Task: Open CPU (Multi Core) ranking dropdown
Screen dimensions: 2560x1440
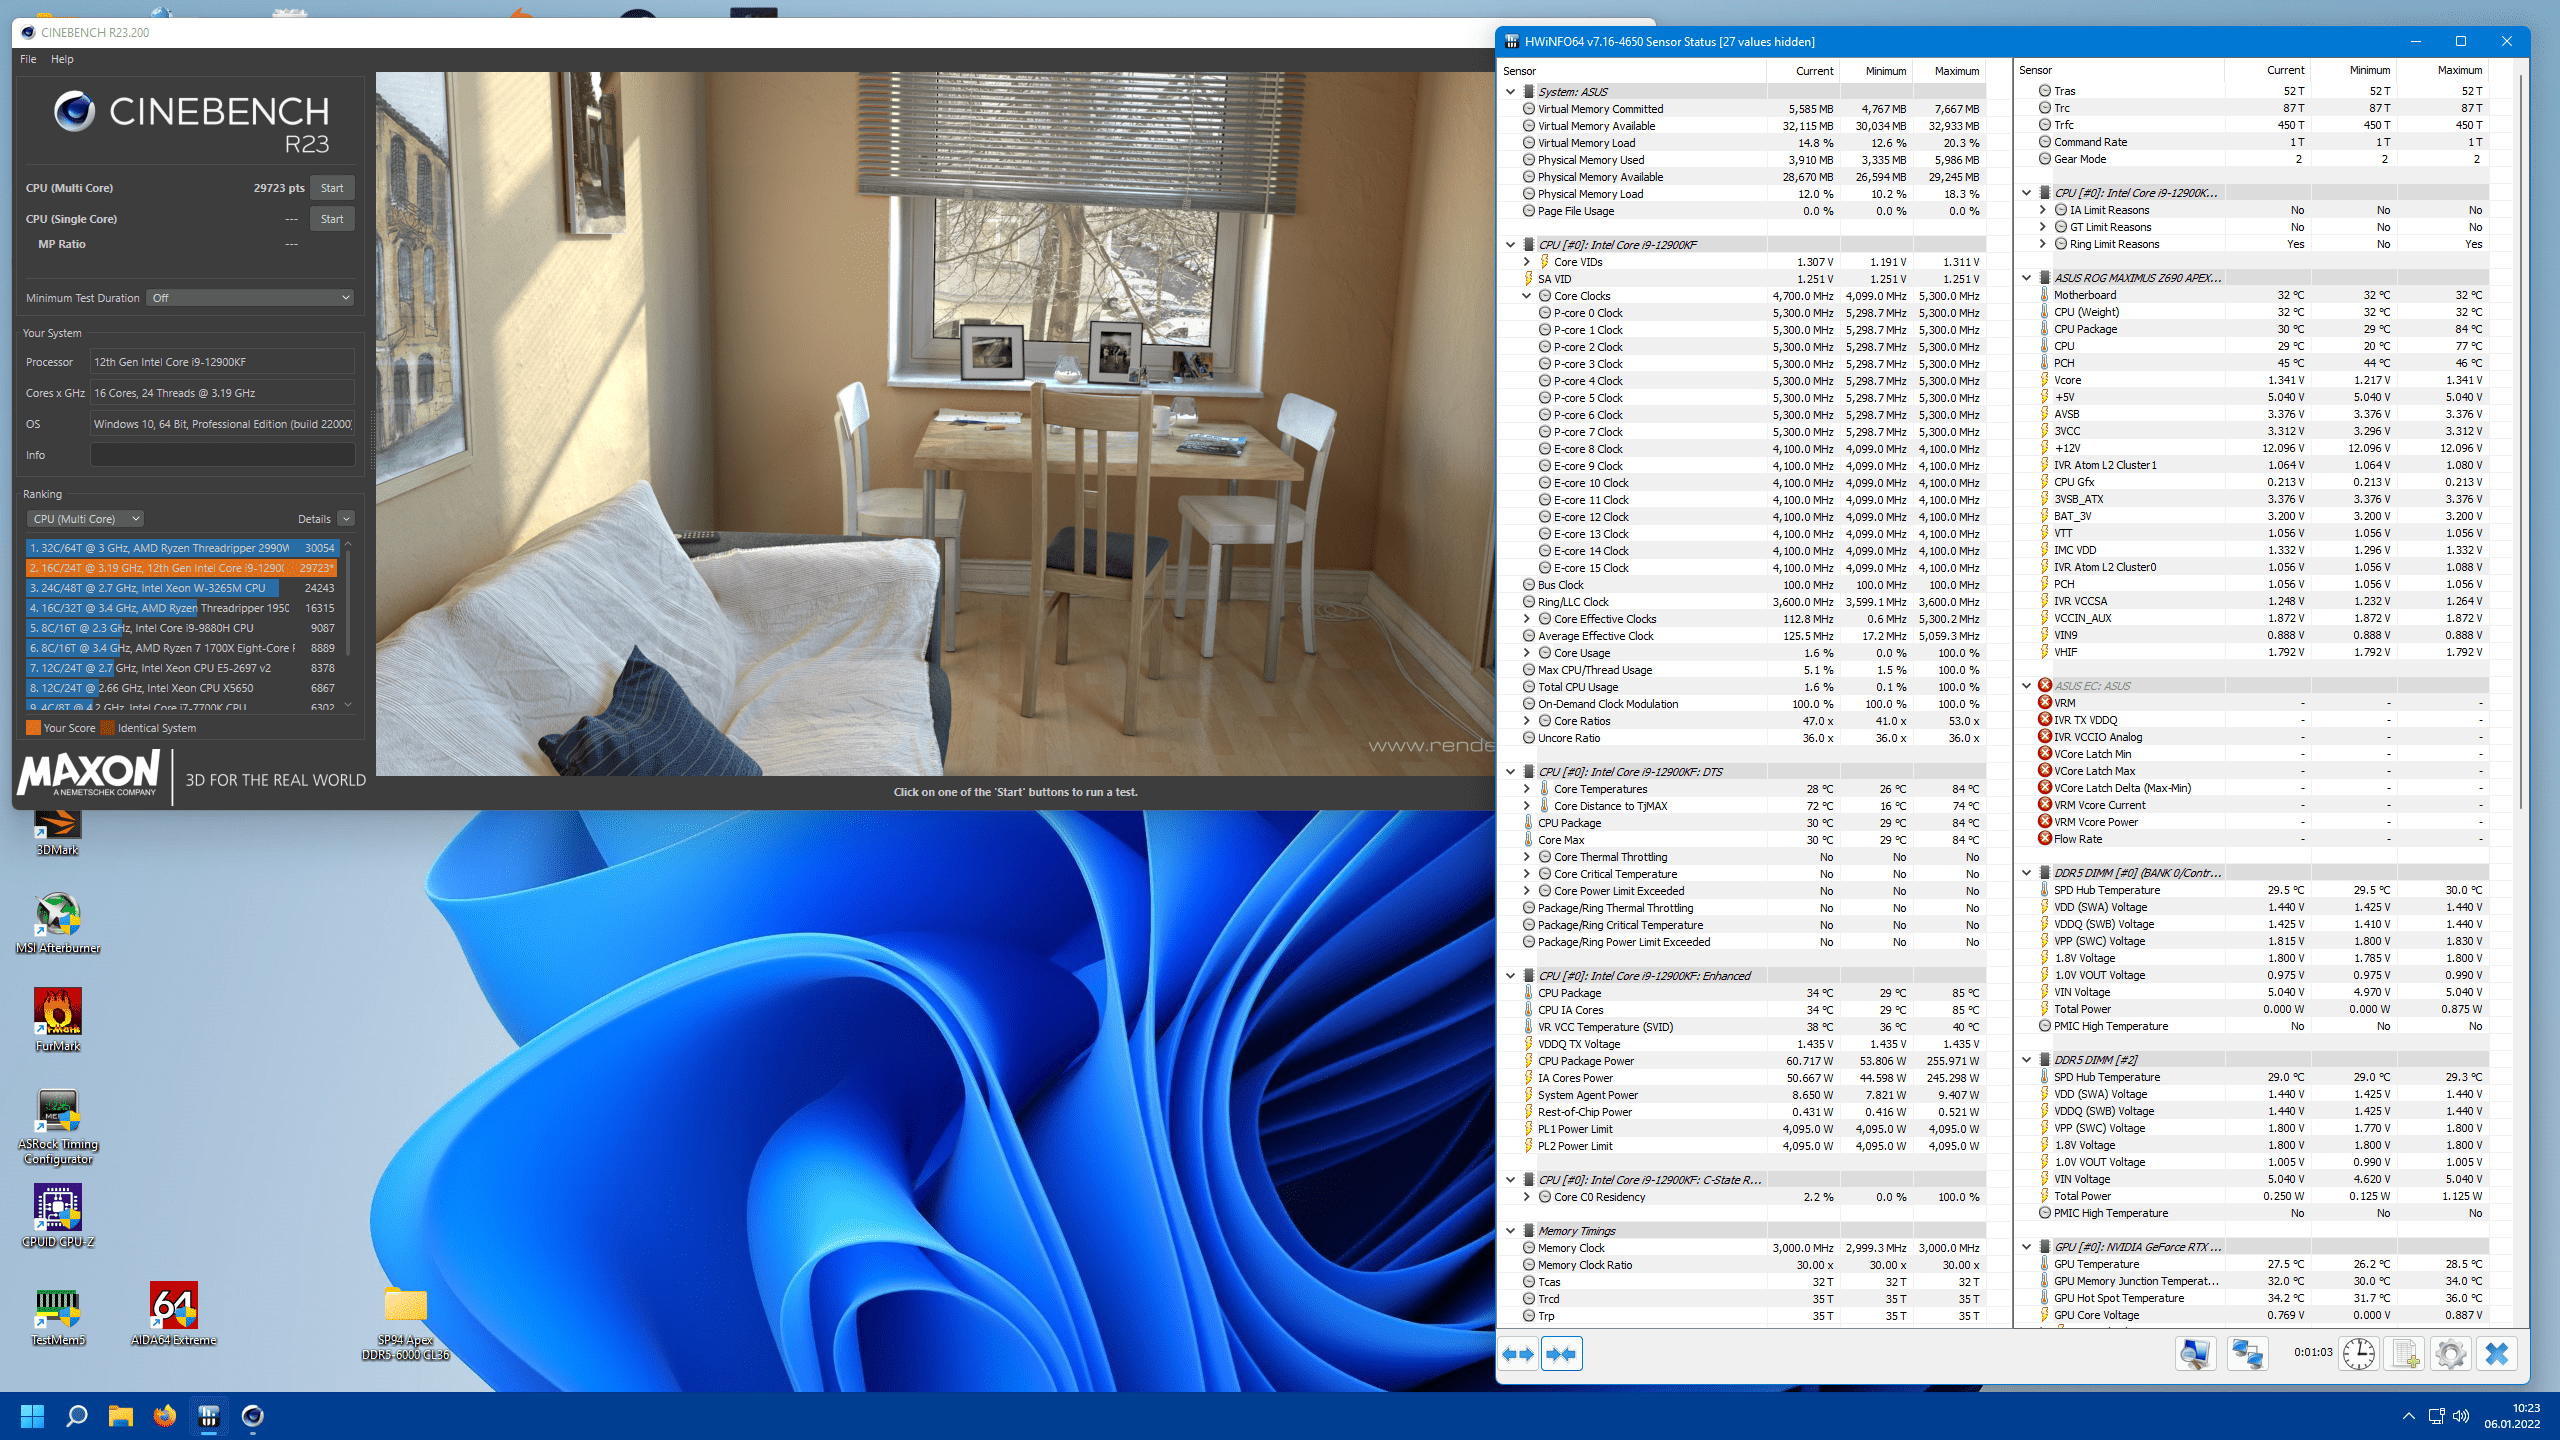Action: 86,519
